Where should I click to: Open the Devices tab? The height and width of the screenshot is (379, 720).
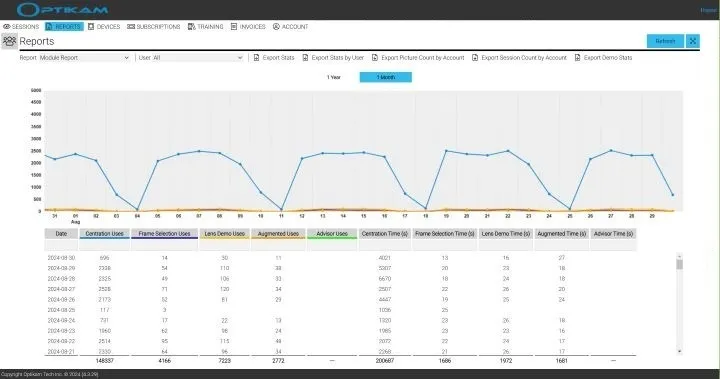tap(104, 27)
